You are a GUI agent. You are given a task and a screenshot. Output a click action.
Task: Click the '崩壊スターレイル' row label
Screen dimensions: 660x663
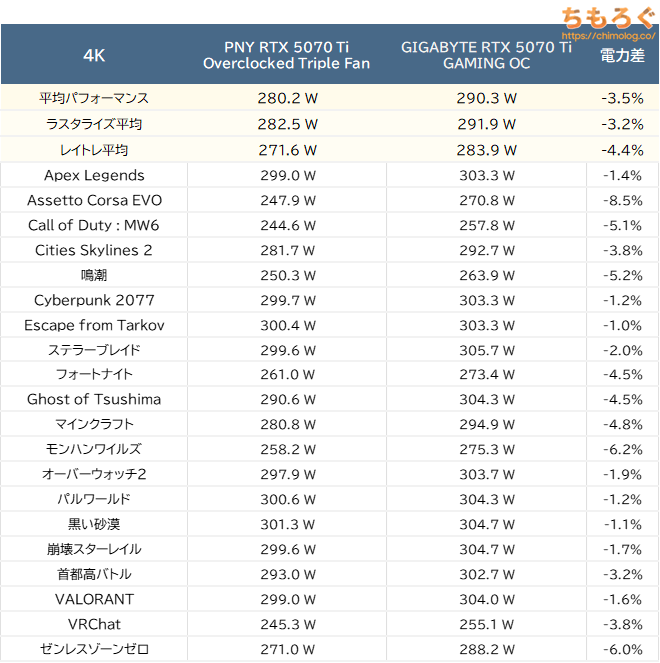coord(94,549)
